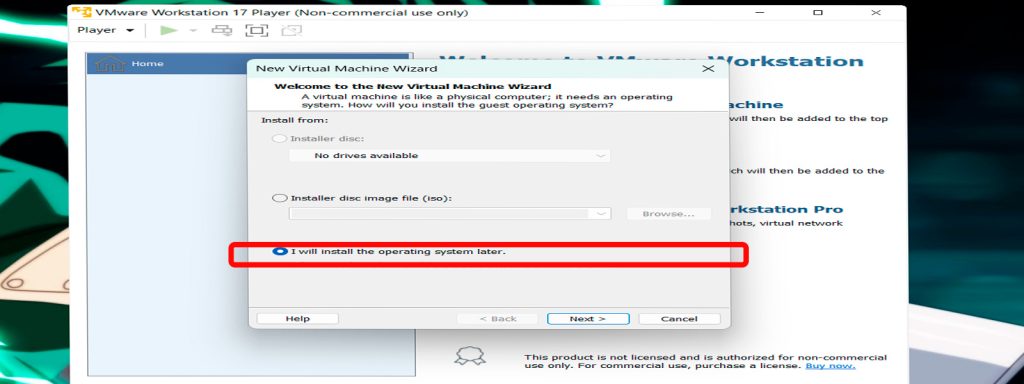This screenshot has height=384, width=1024.
Task: Click 'This product is not licensed' notice text
Action: coord(705,362)
